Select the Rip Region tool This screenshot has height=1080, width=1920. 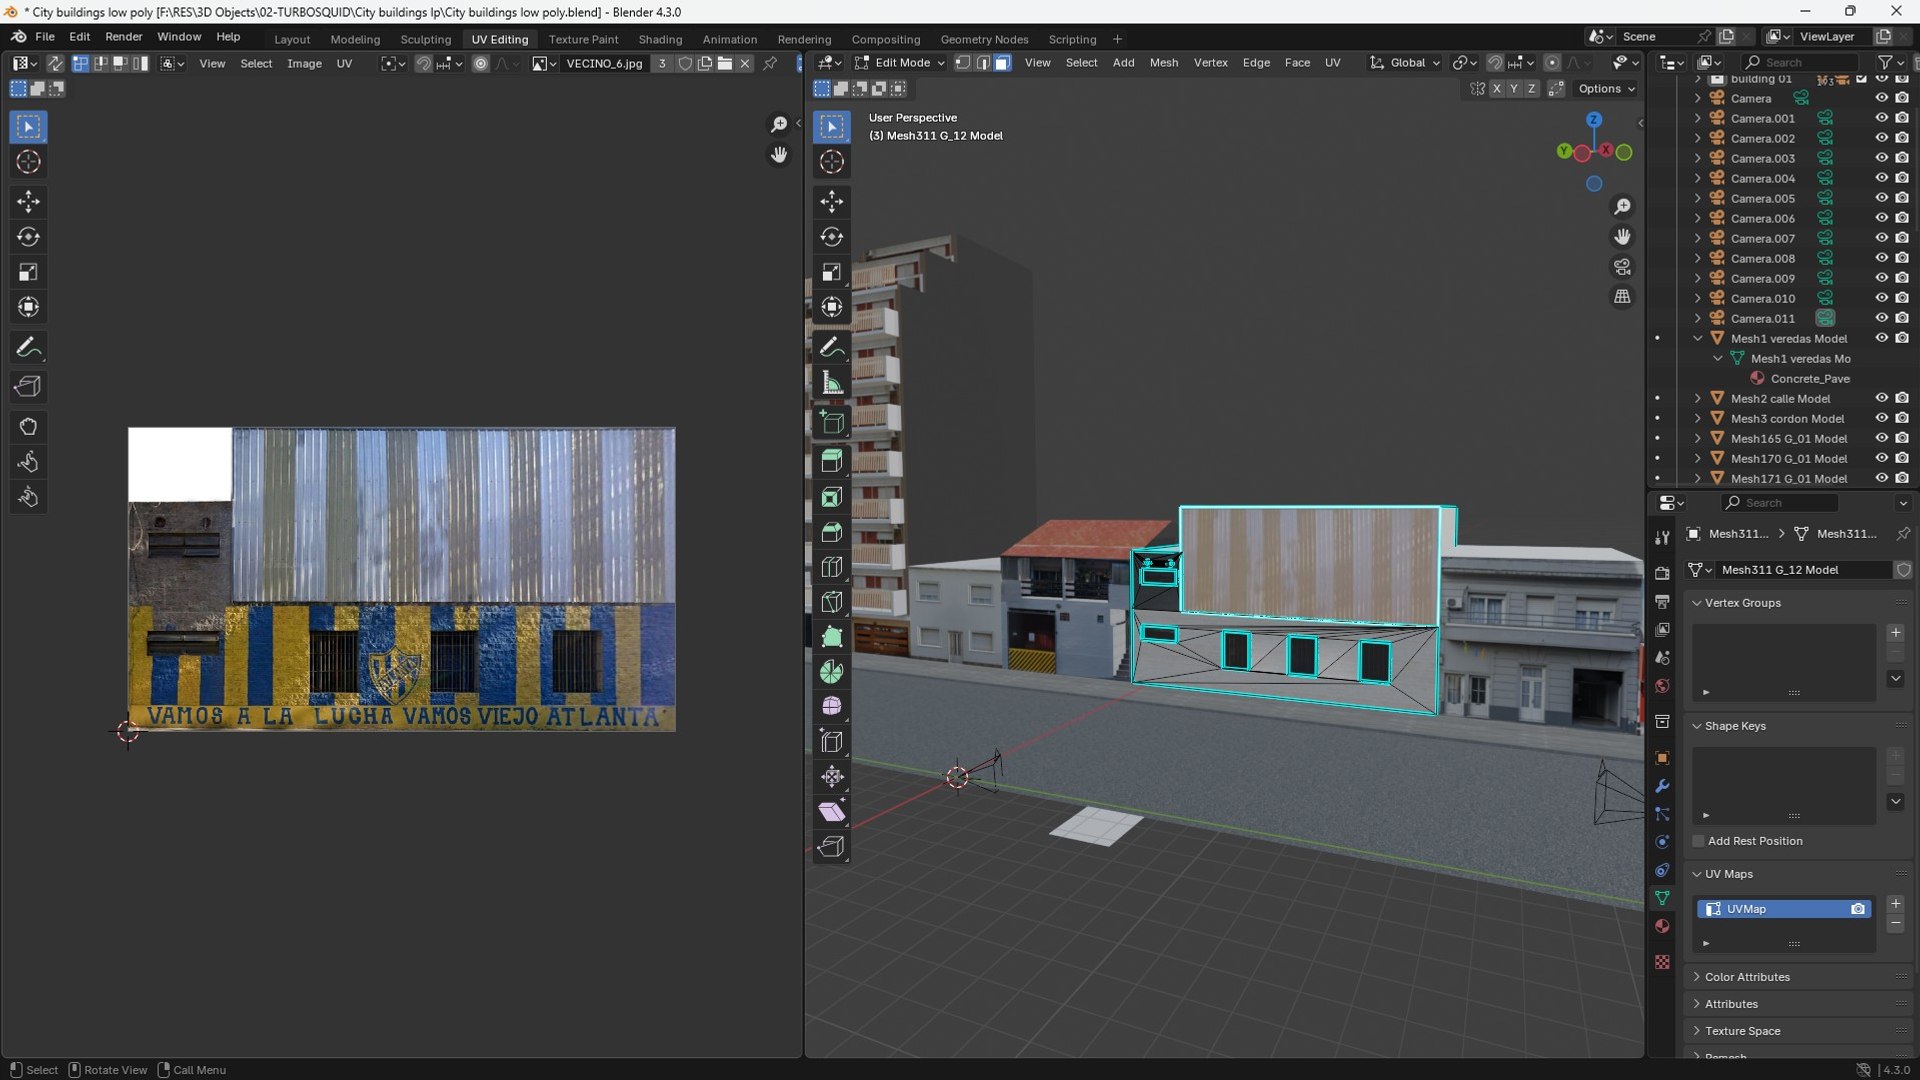(x=831, y=847)
